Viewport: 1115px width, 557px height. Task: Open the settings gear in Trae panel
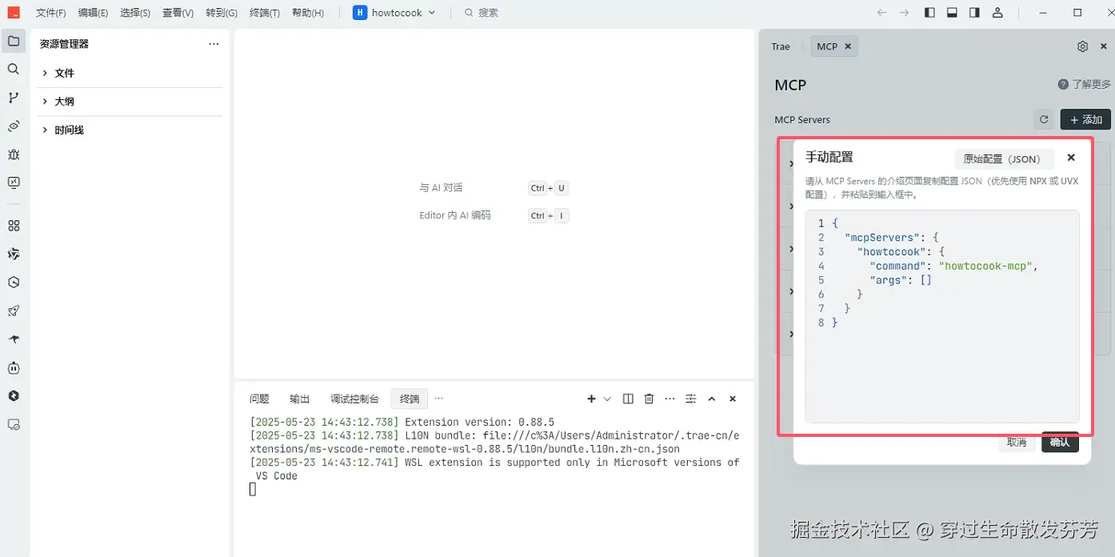tap(1082, 46)
